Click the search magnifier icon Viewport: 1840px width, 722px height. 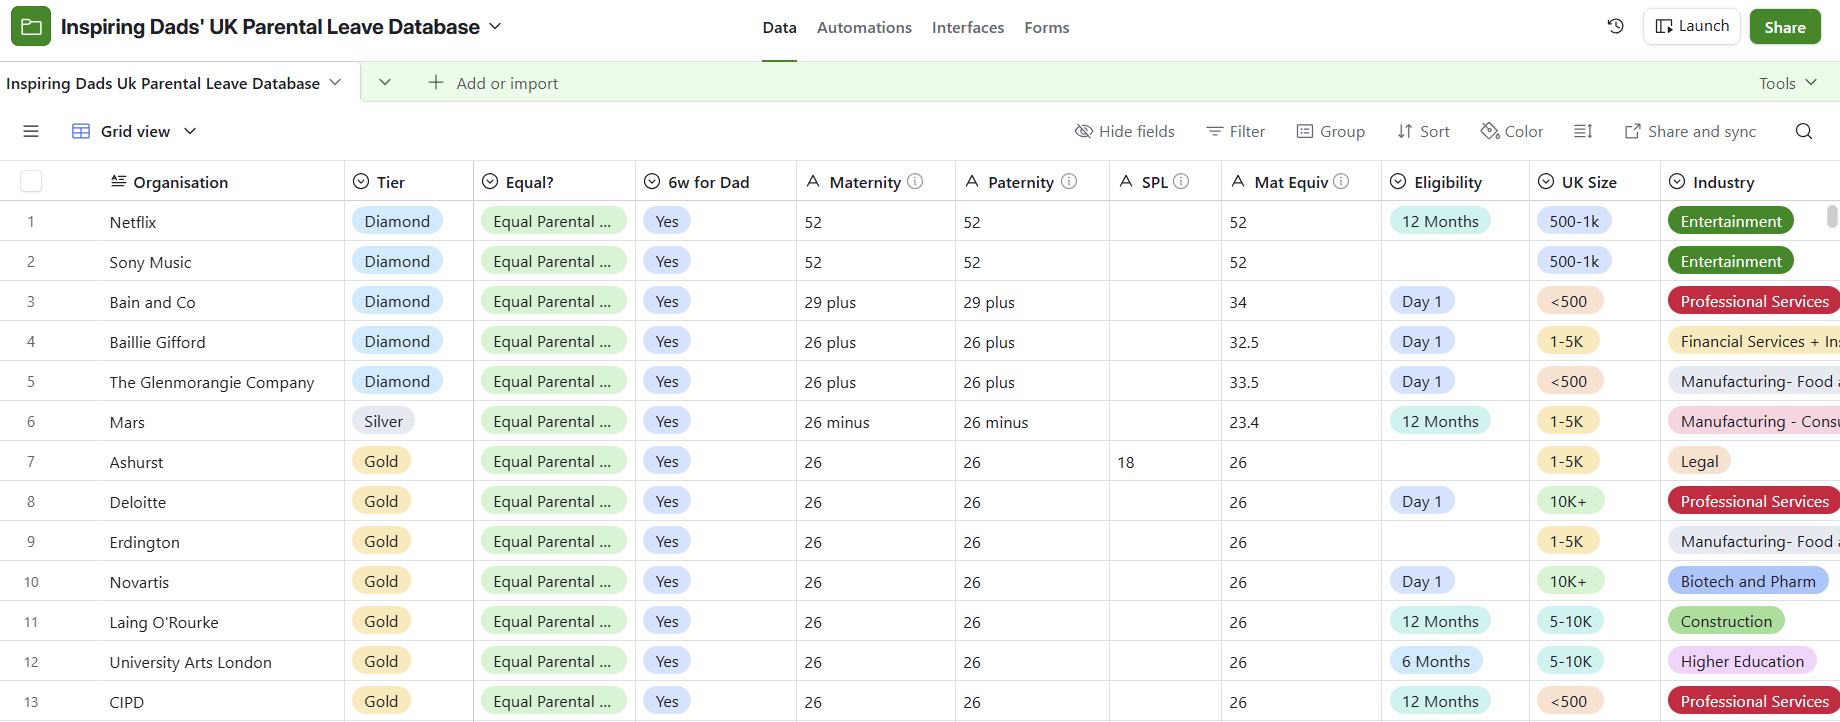(x=1804, y=131)
